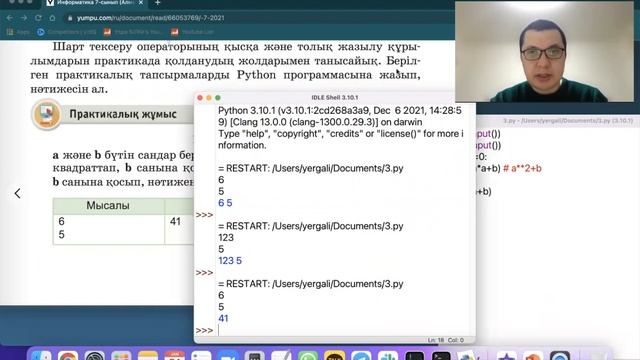Click the Python 3.10.1 version line
The height and width of the screenshot is (360, 640).
point(340,116)
